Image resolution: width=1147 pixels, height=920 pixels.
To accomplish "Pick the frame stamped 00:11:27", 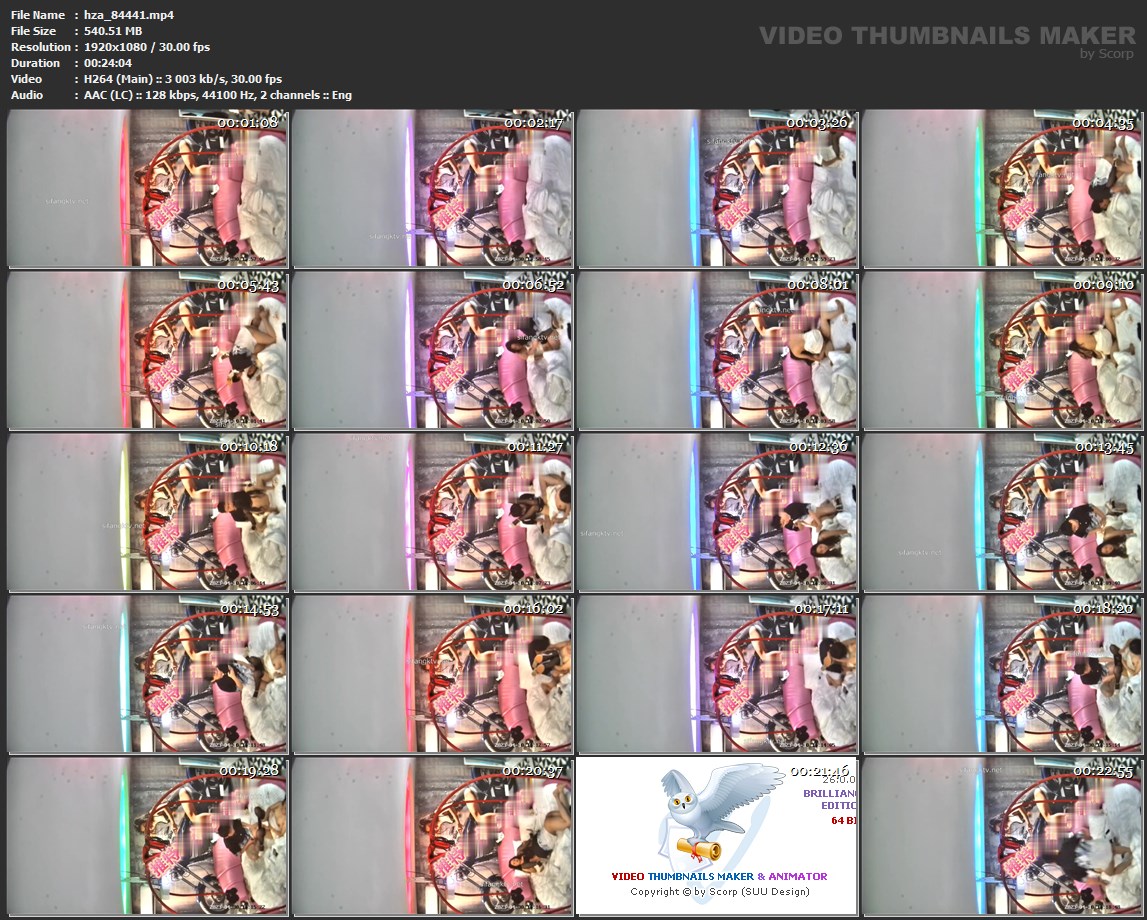I will 432,512.
